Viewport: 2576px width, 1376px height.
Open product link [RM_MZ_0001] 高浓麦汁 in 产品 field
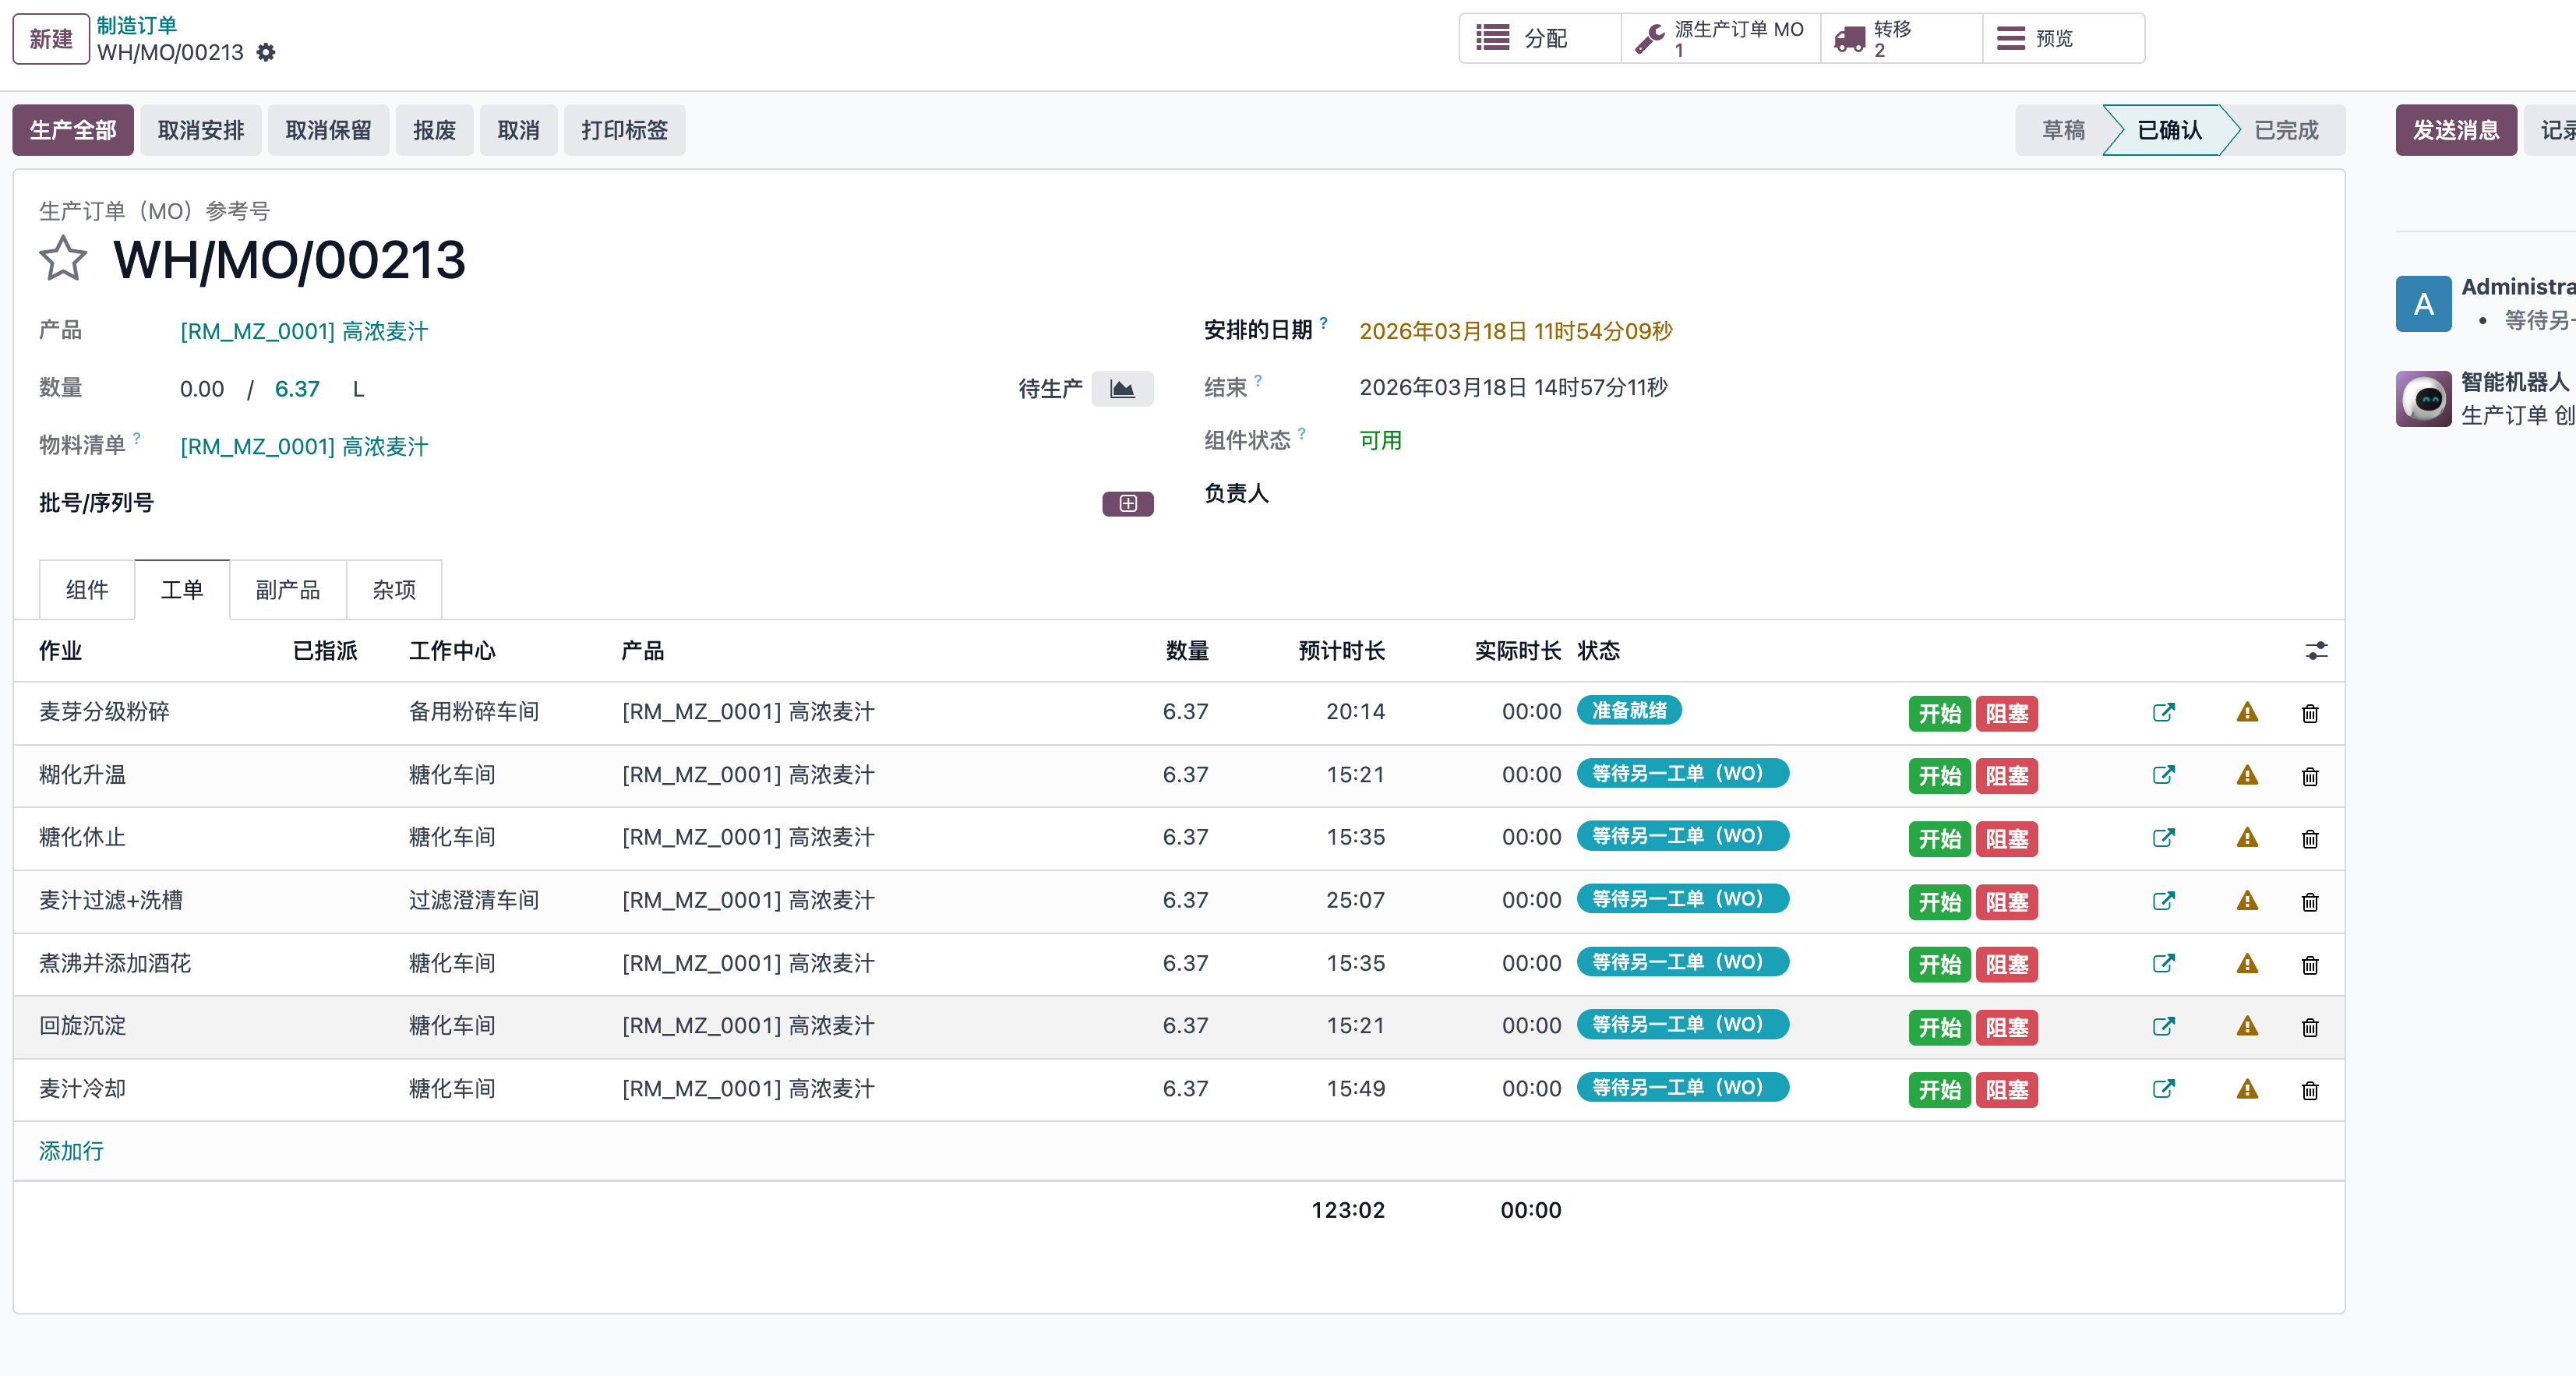pos(304,331)
